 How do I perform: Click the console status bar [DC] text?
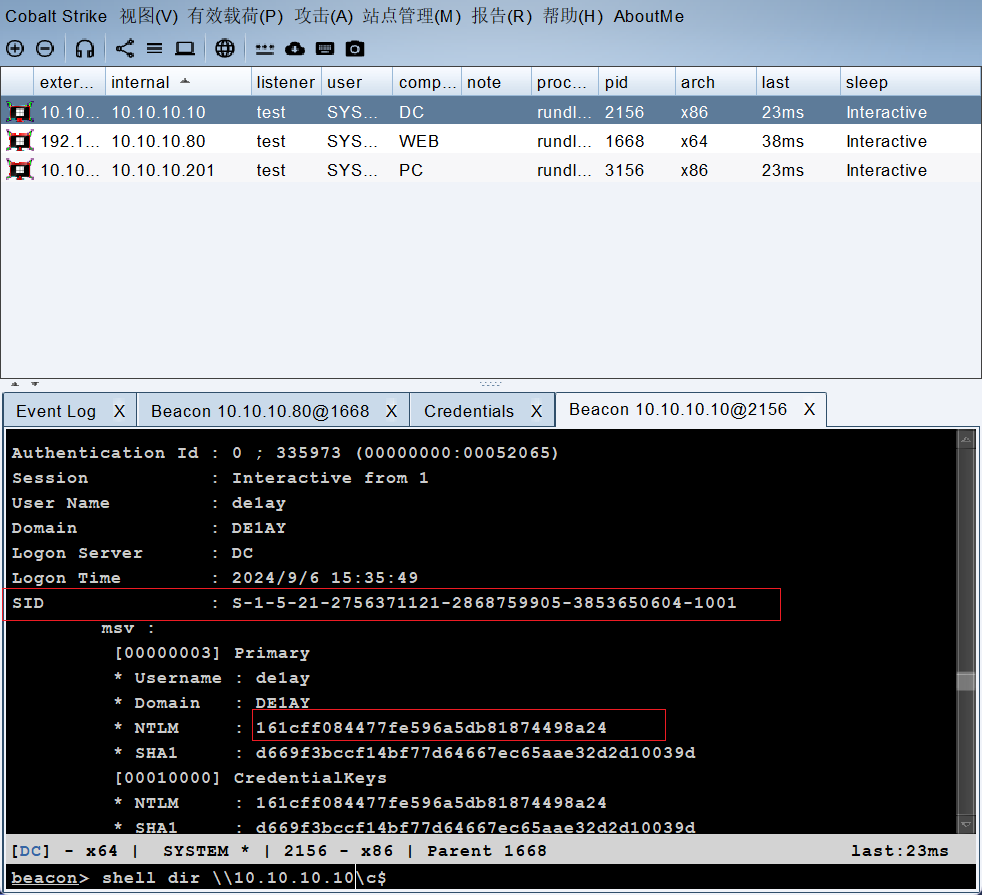(x=30, y=851)
